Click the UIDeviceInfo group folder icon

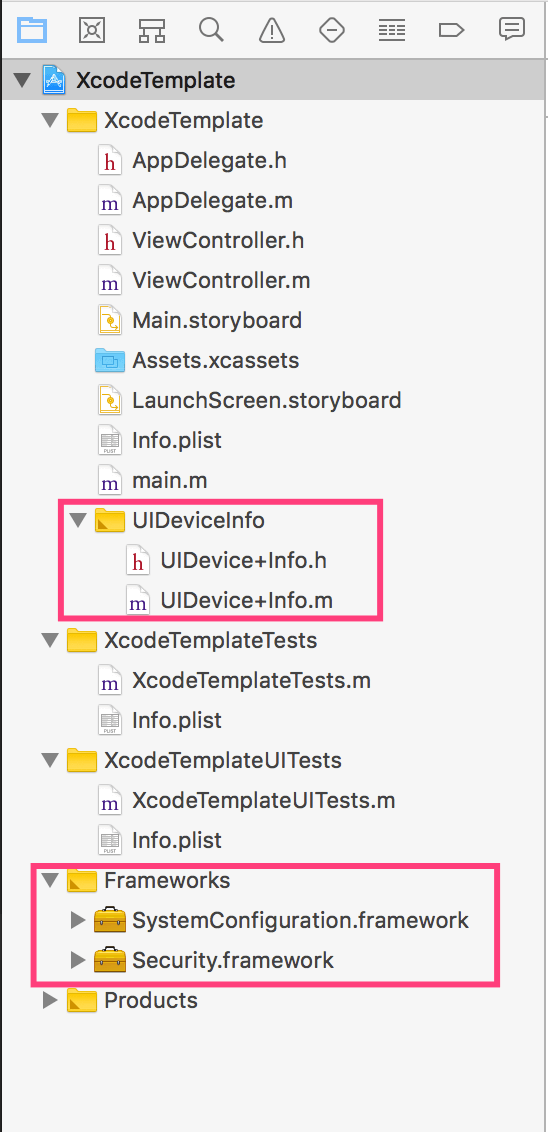(110, 520)
